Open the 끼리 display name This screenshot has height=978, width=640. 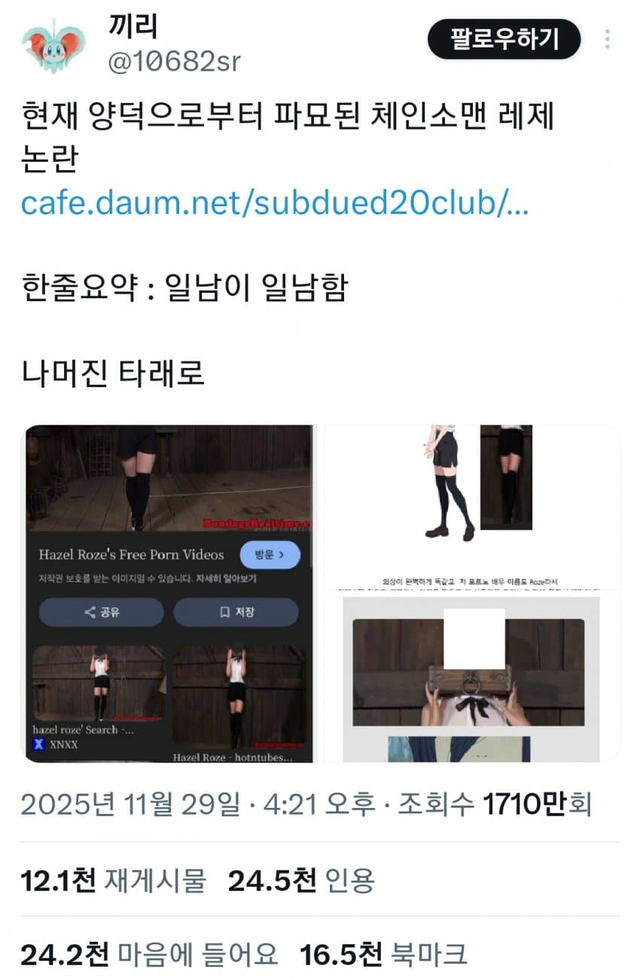(x=133, y=26)
